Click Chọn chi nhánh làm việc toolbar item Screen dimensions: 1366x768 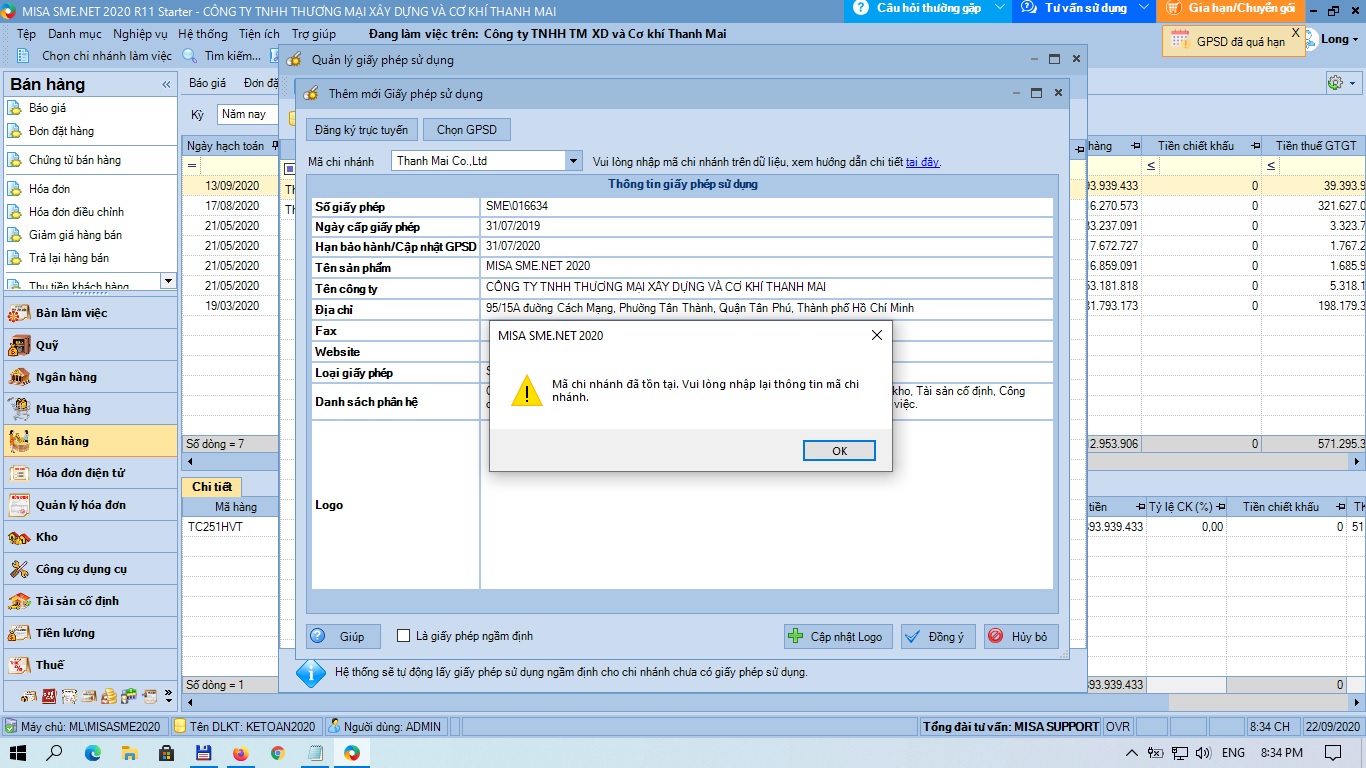click(x=94, y=56)
